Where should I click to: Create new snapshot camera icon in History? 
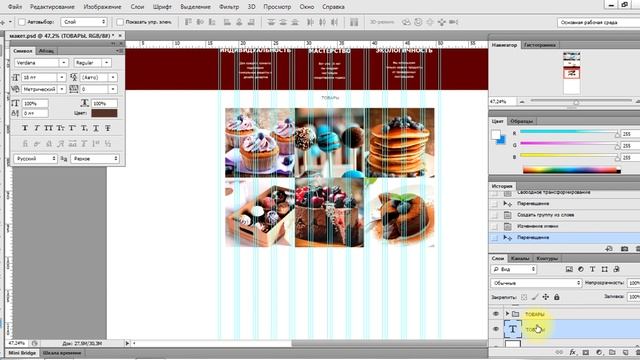[x=624, y=248]
